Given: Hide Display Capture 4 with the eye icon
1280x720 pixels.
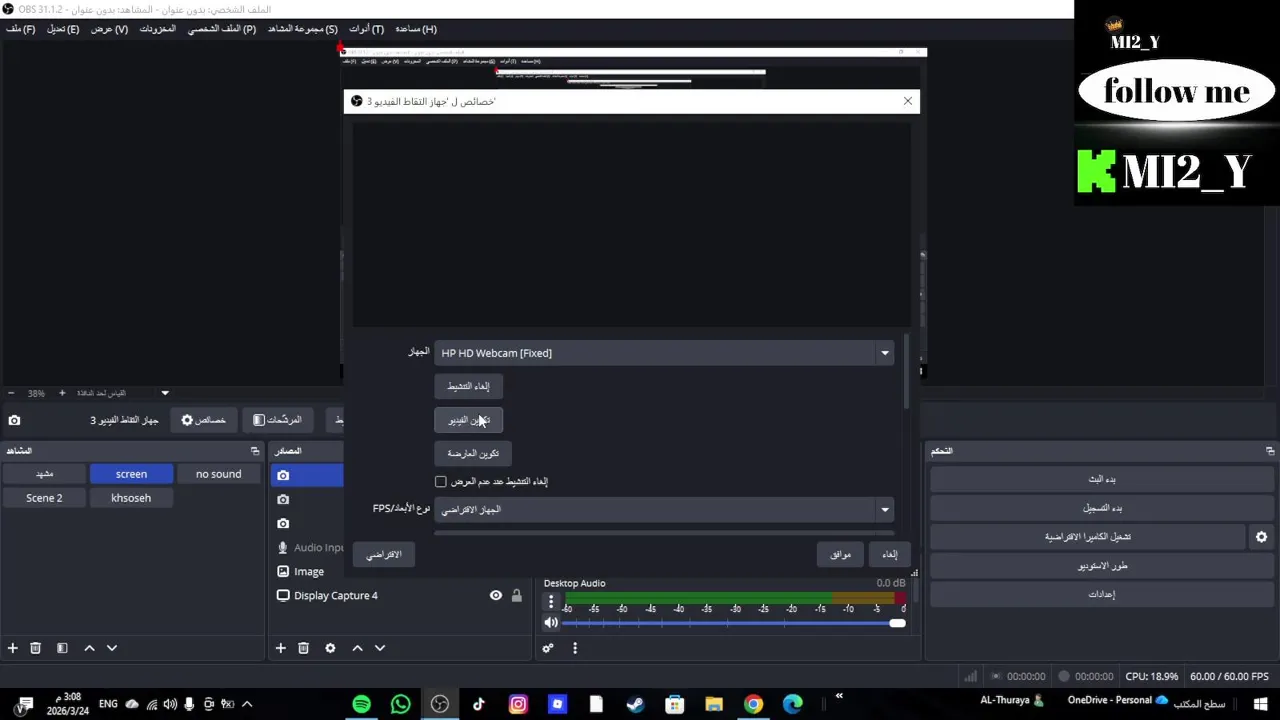Looking at the screenshot, I should [x=496, y=596].
